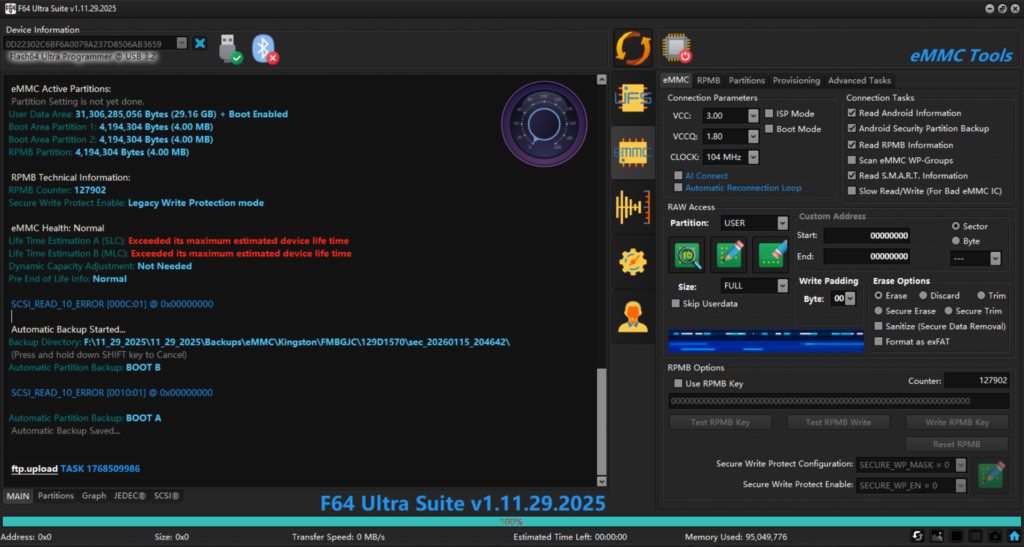Switch to the Provisioning tab

tap(796, 80)
